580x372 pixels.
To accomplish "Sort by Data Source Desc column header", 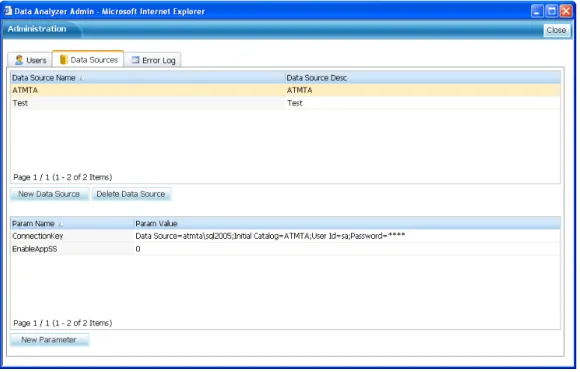I will click(x=422, y=78).
